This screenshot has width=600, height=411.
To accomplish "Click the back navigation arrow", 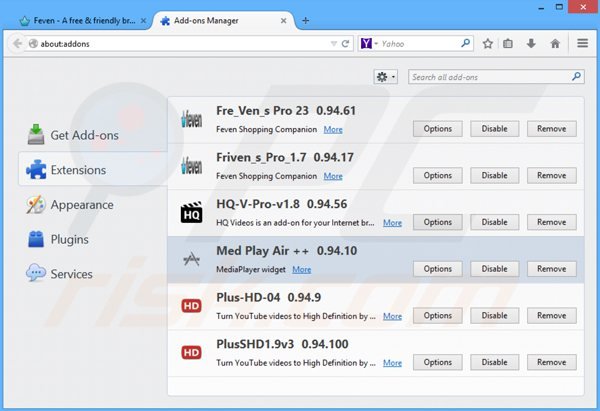I will pos(16,44).
